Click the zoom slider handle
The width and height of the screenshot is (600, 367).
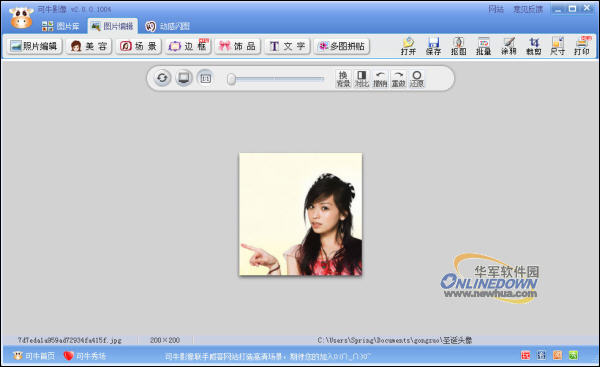231,79
